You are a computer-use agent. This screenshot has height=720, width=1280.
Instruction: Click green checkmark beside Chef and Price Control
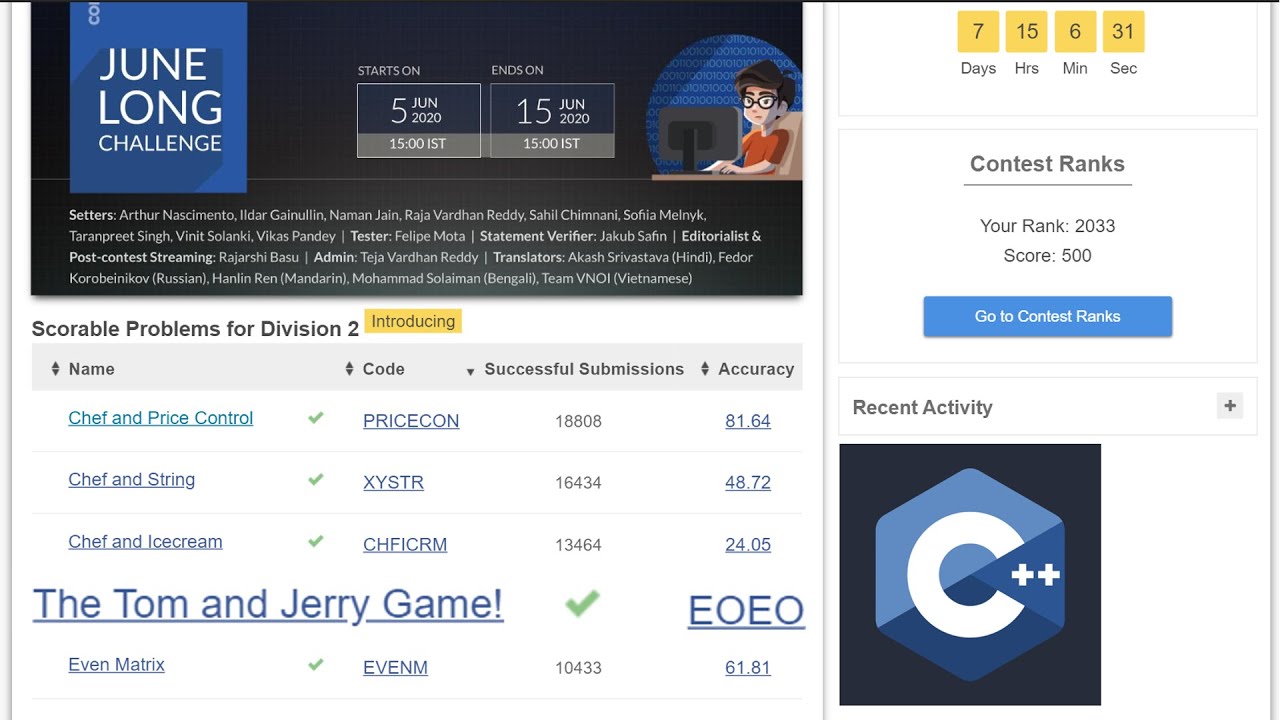(x=316, y=418)
